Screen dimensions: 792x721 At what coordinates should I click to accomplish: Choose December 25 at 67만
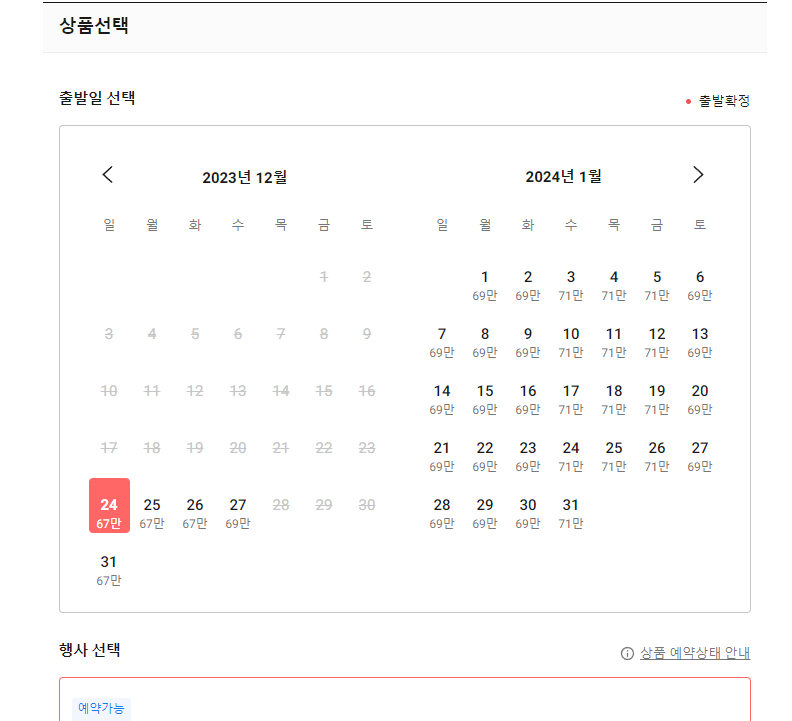pos(152,512)
